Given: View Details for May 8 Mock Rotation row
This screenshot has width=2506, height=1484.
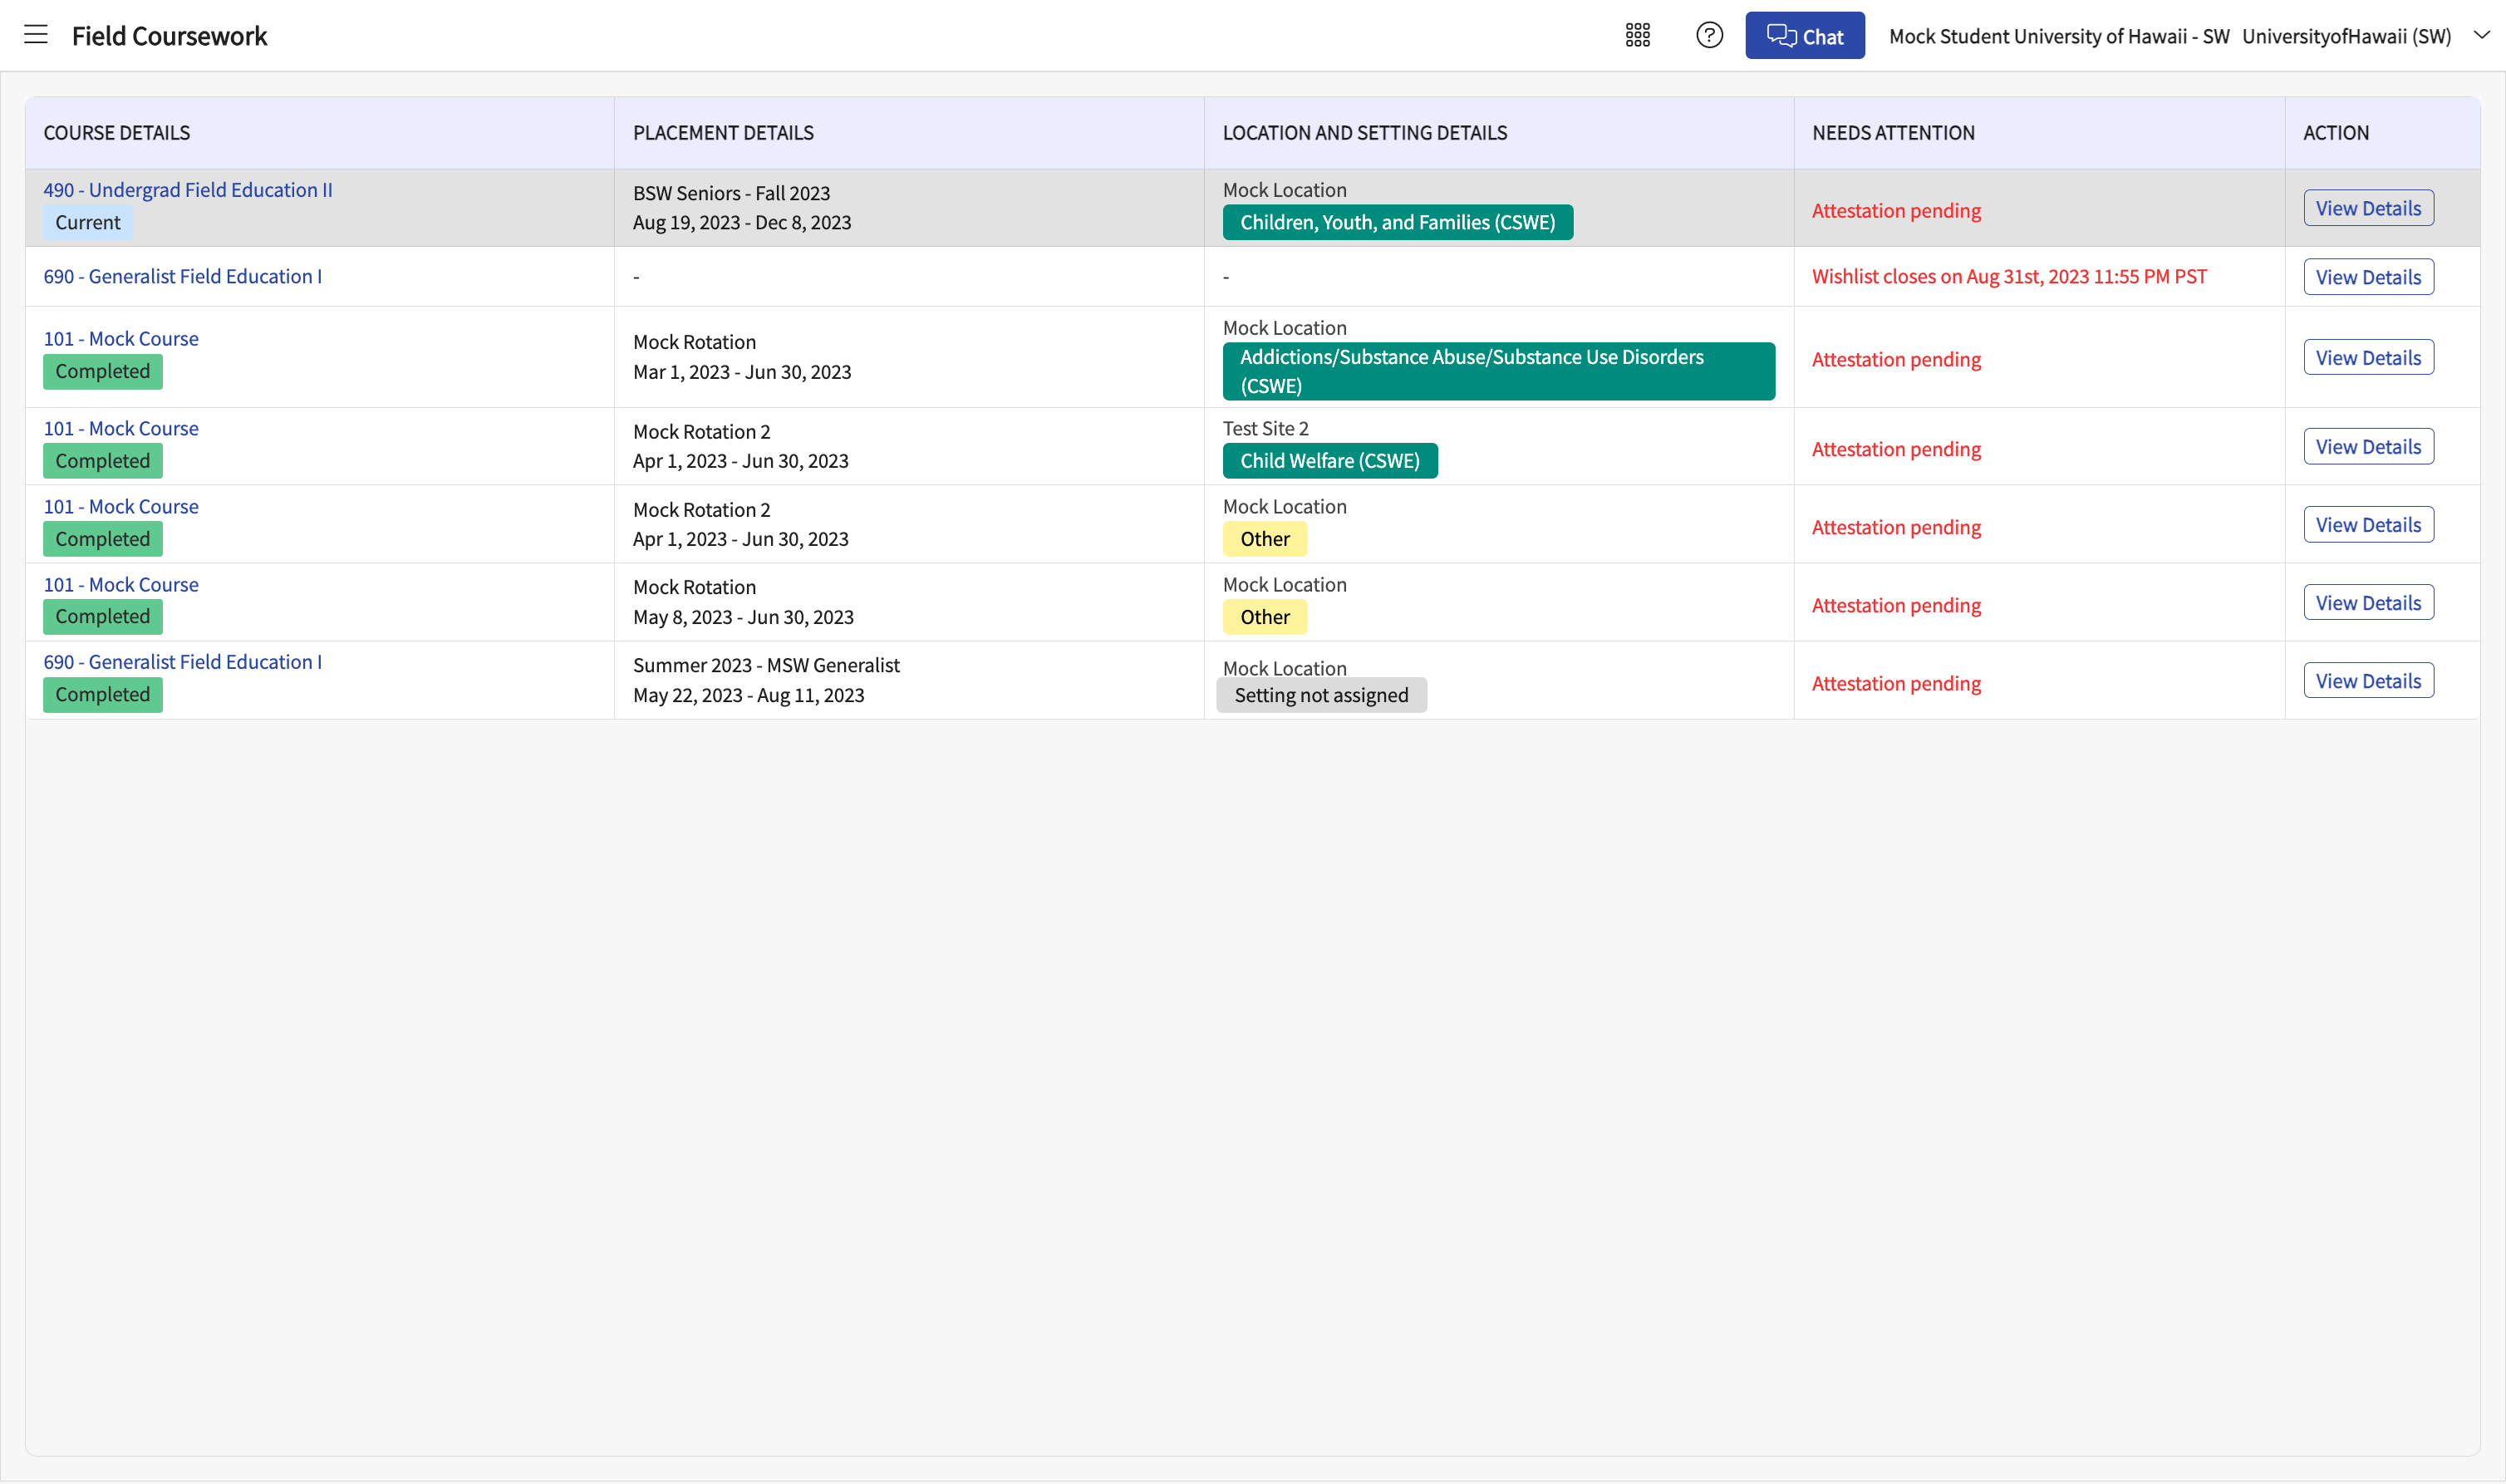Looking at the screenshot, I should coord(2367,602).
